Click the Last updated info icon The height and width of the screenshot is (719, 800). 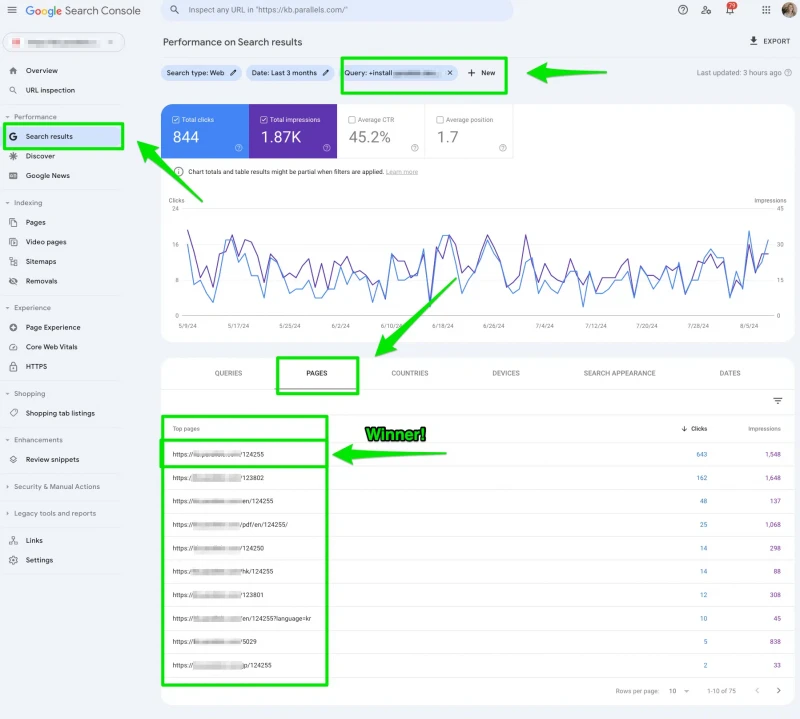(788, 72)
